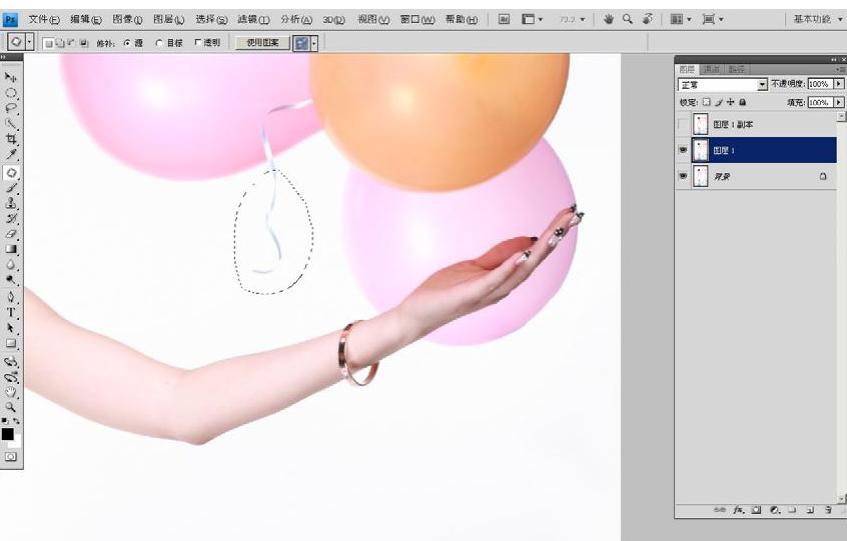The image size is (847, 541).
Task: Select the Dodge tool
Action: pyautogui.click(x=10, y=280)
